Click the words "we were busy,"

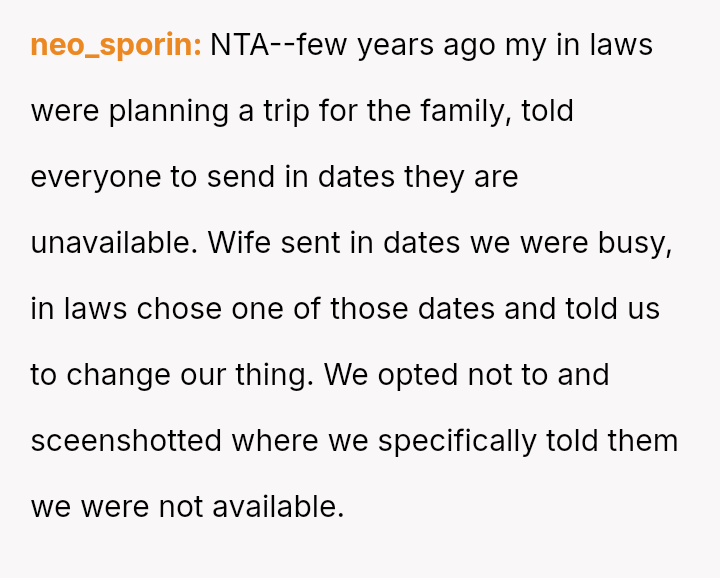tap(562, 242)
